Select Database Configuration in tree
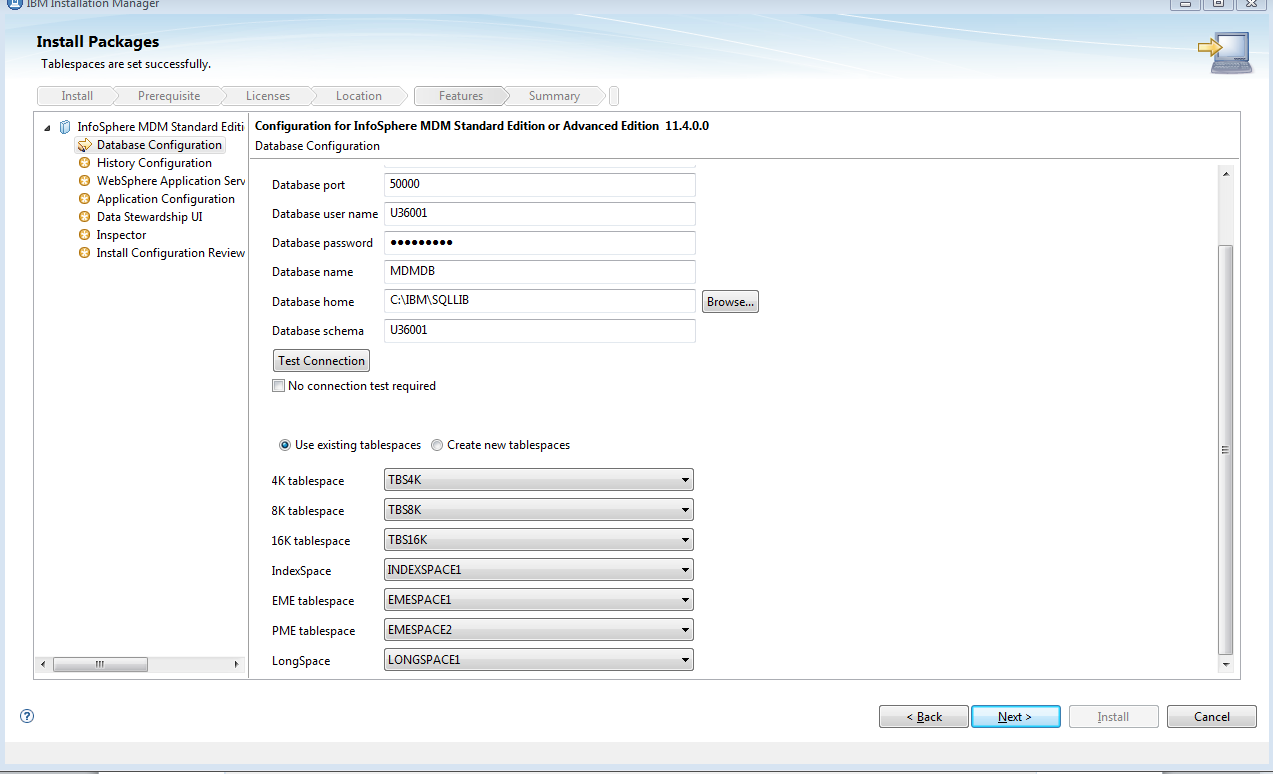 [159, 145]
